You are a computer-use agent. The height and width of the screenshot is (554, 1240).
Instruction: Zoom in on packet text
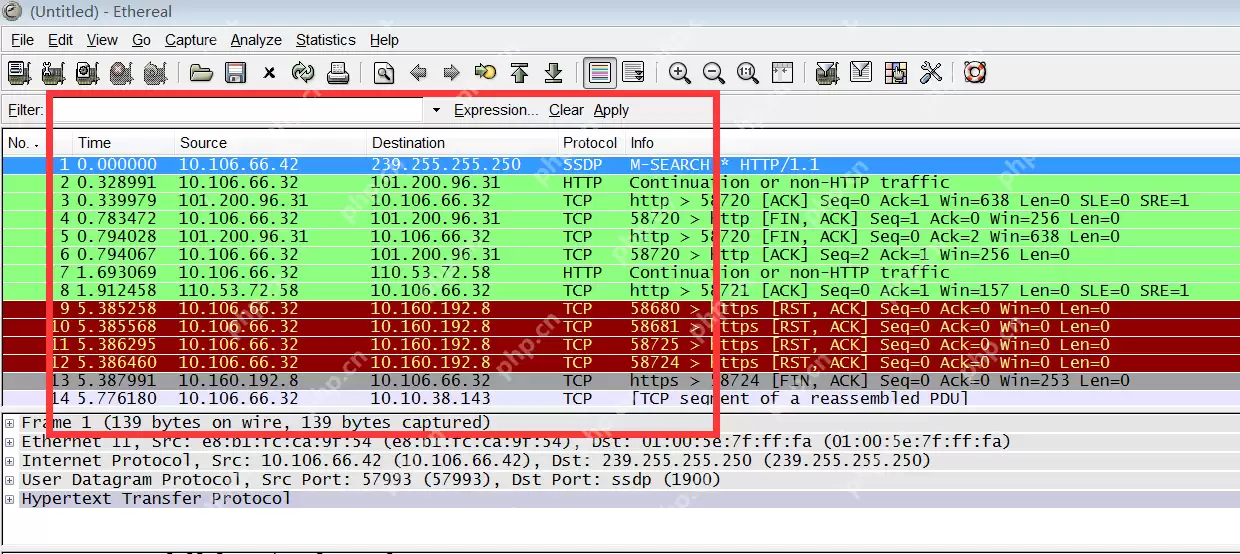pyautogui.click(x=680, y=73)
